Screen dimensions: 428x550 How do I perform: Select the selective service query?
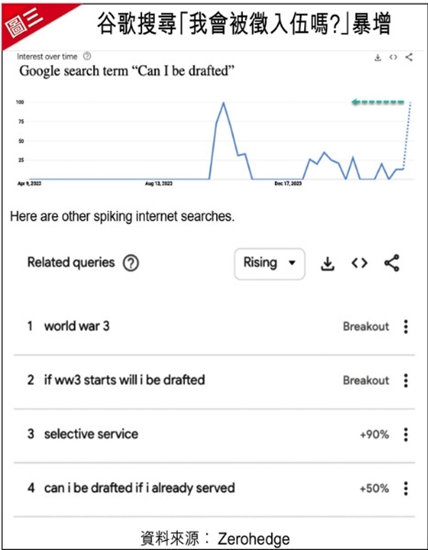[91, 434]
